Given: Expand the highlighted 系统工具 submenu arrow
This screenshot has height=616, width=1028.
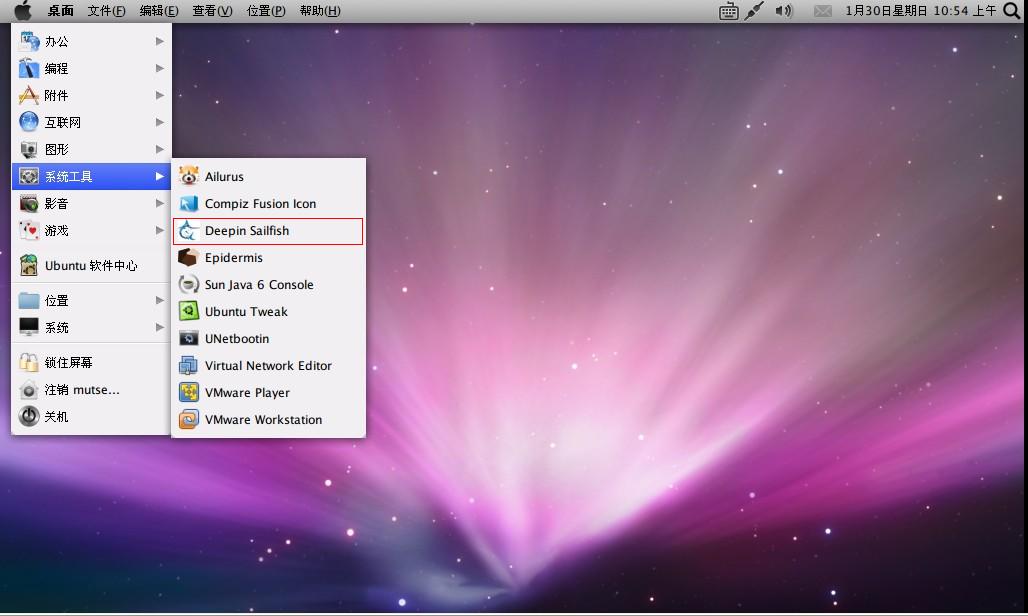Looking at the screenshot, I should click(159, 176).
